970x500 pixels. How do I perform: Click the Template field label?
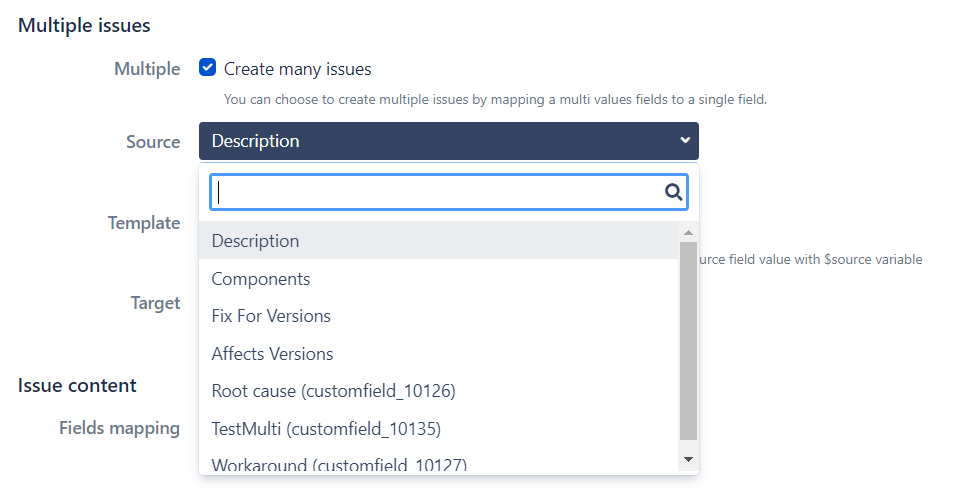[144, 223]
